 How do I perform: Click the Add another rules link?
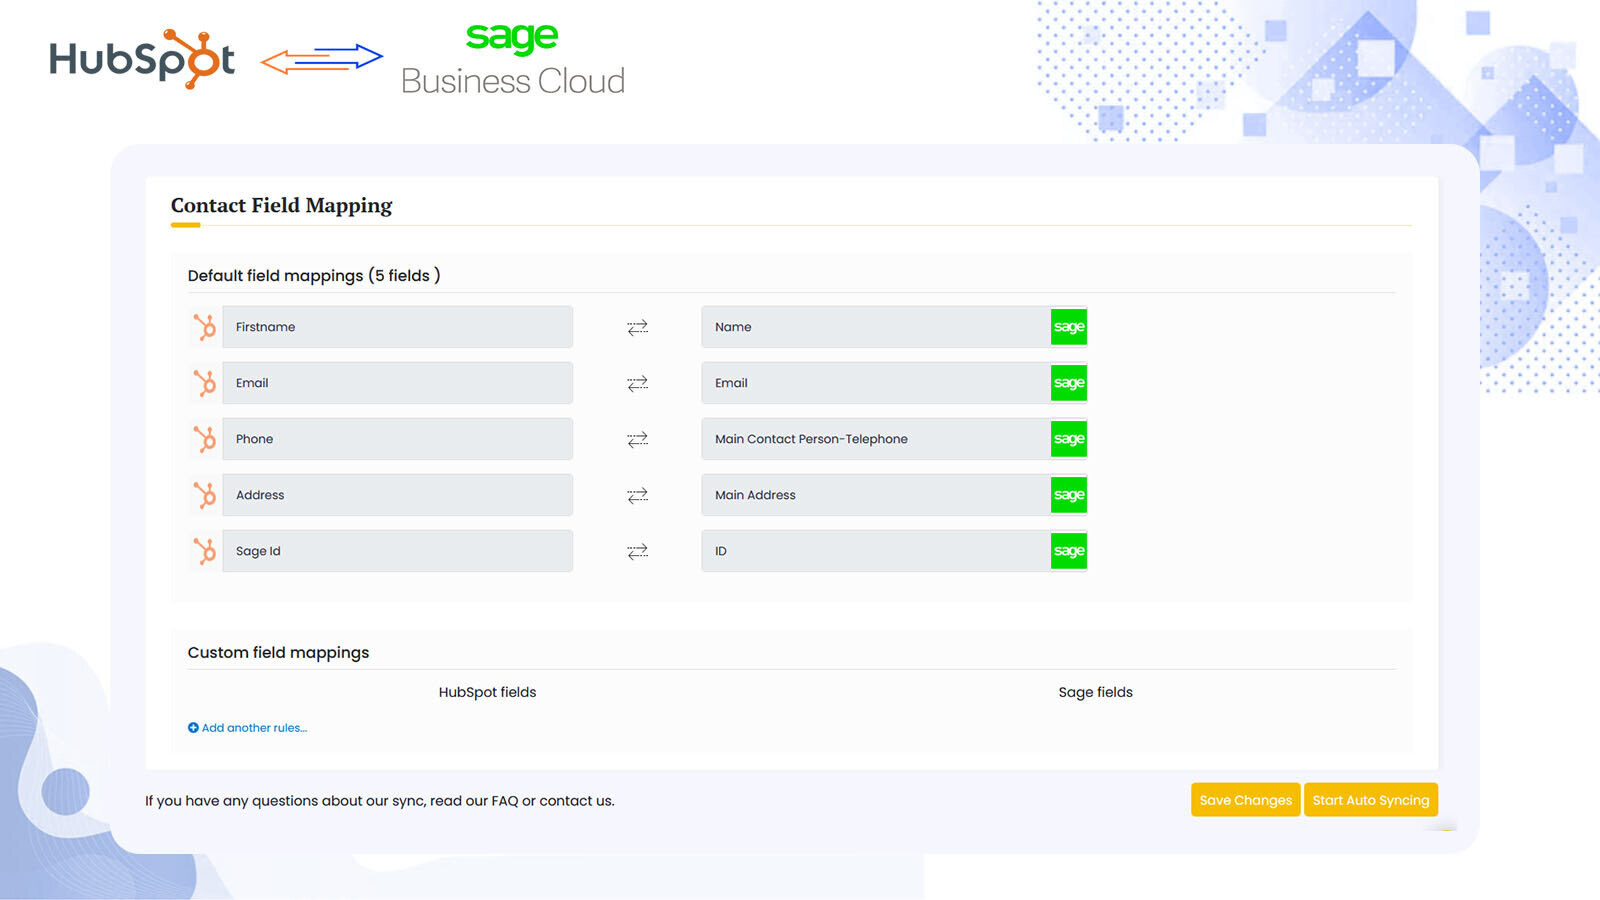click(254, 728)
